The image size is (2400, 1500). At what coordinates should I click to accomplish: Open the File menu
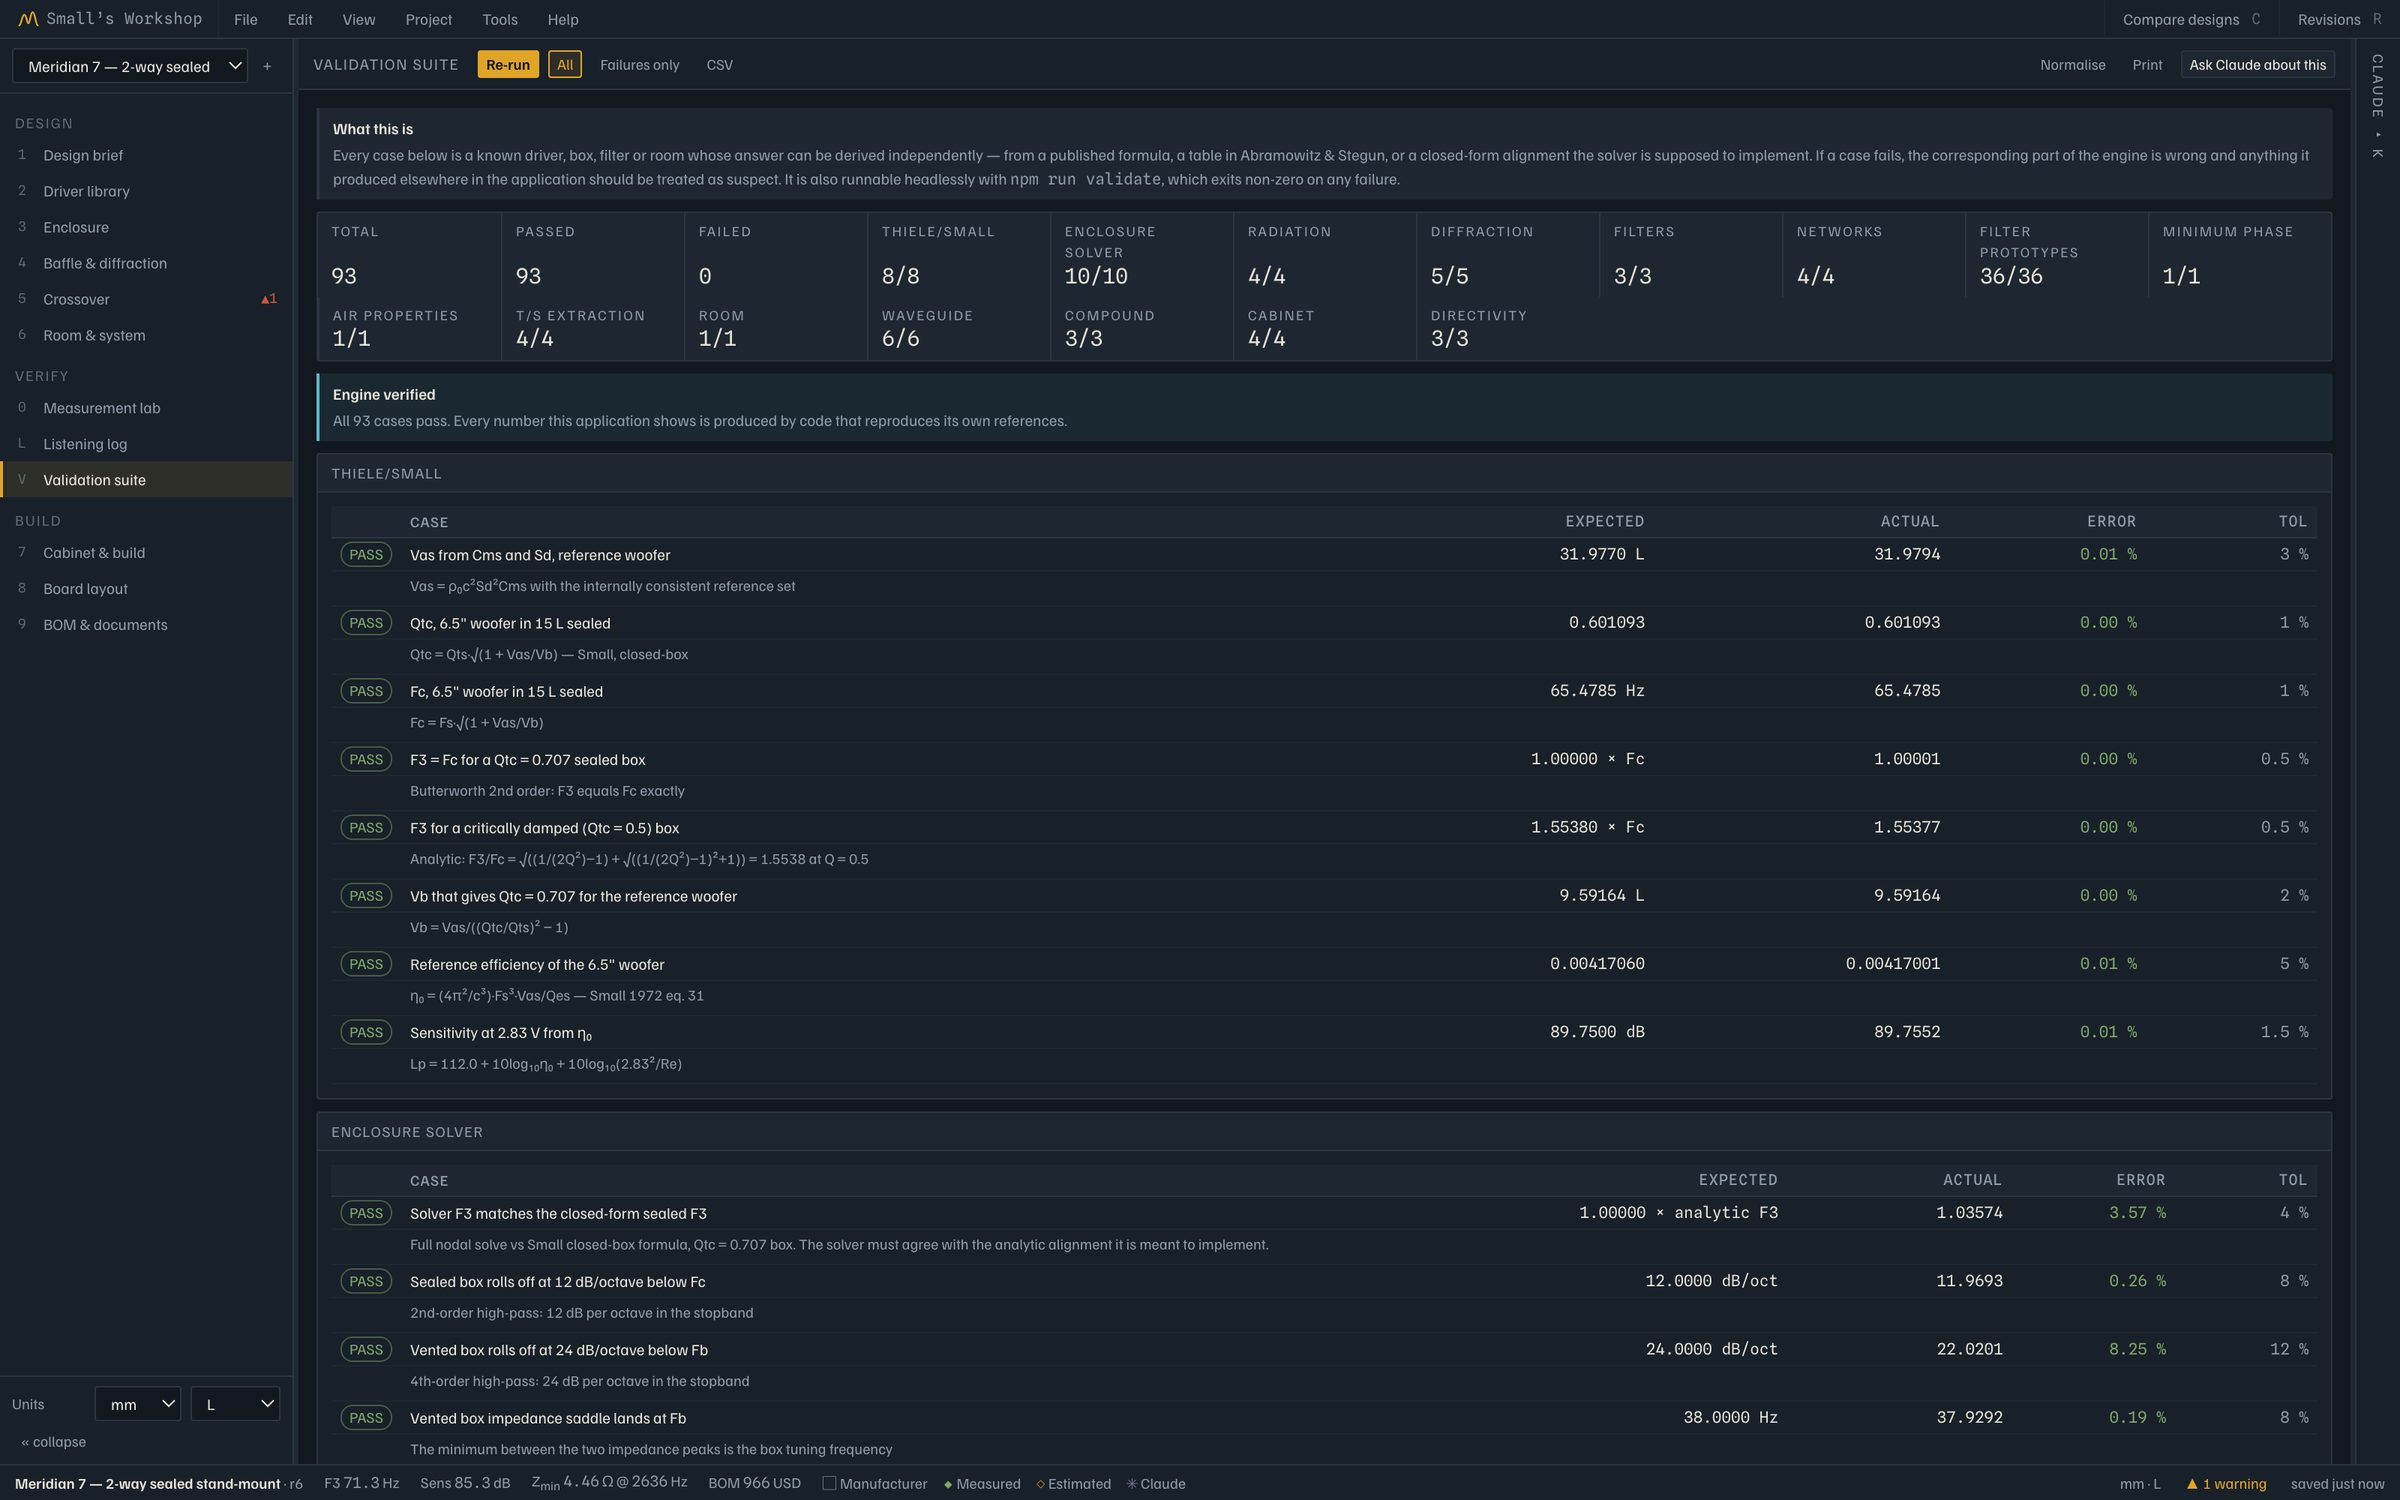tap(245, 19)
